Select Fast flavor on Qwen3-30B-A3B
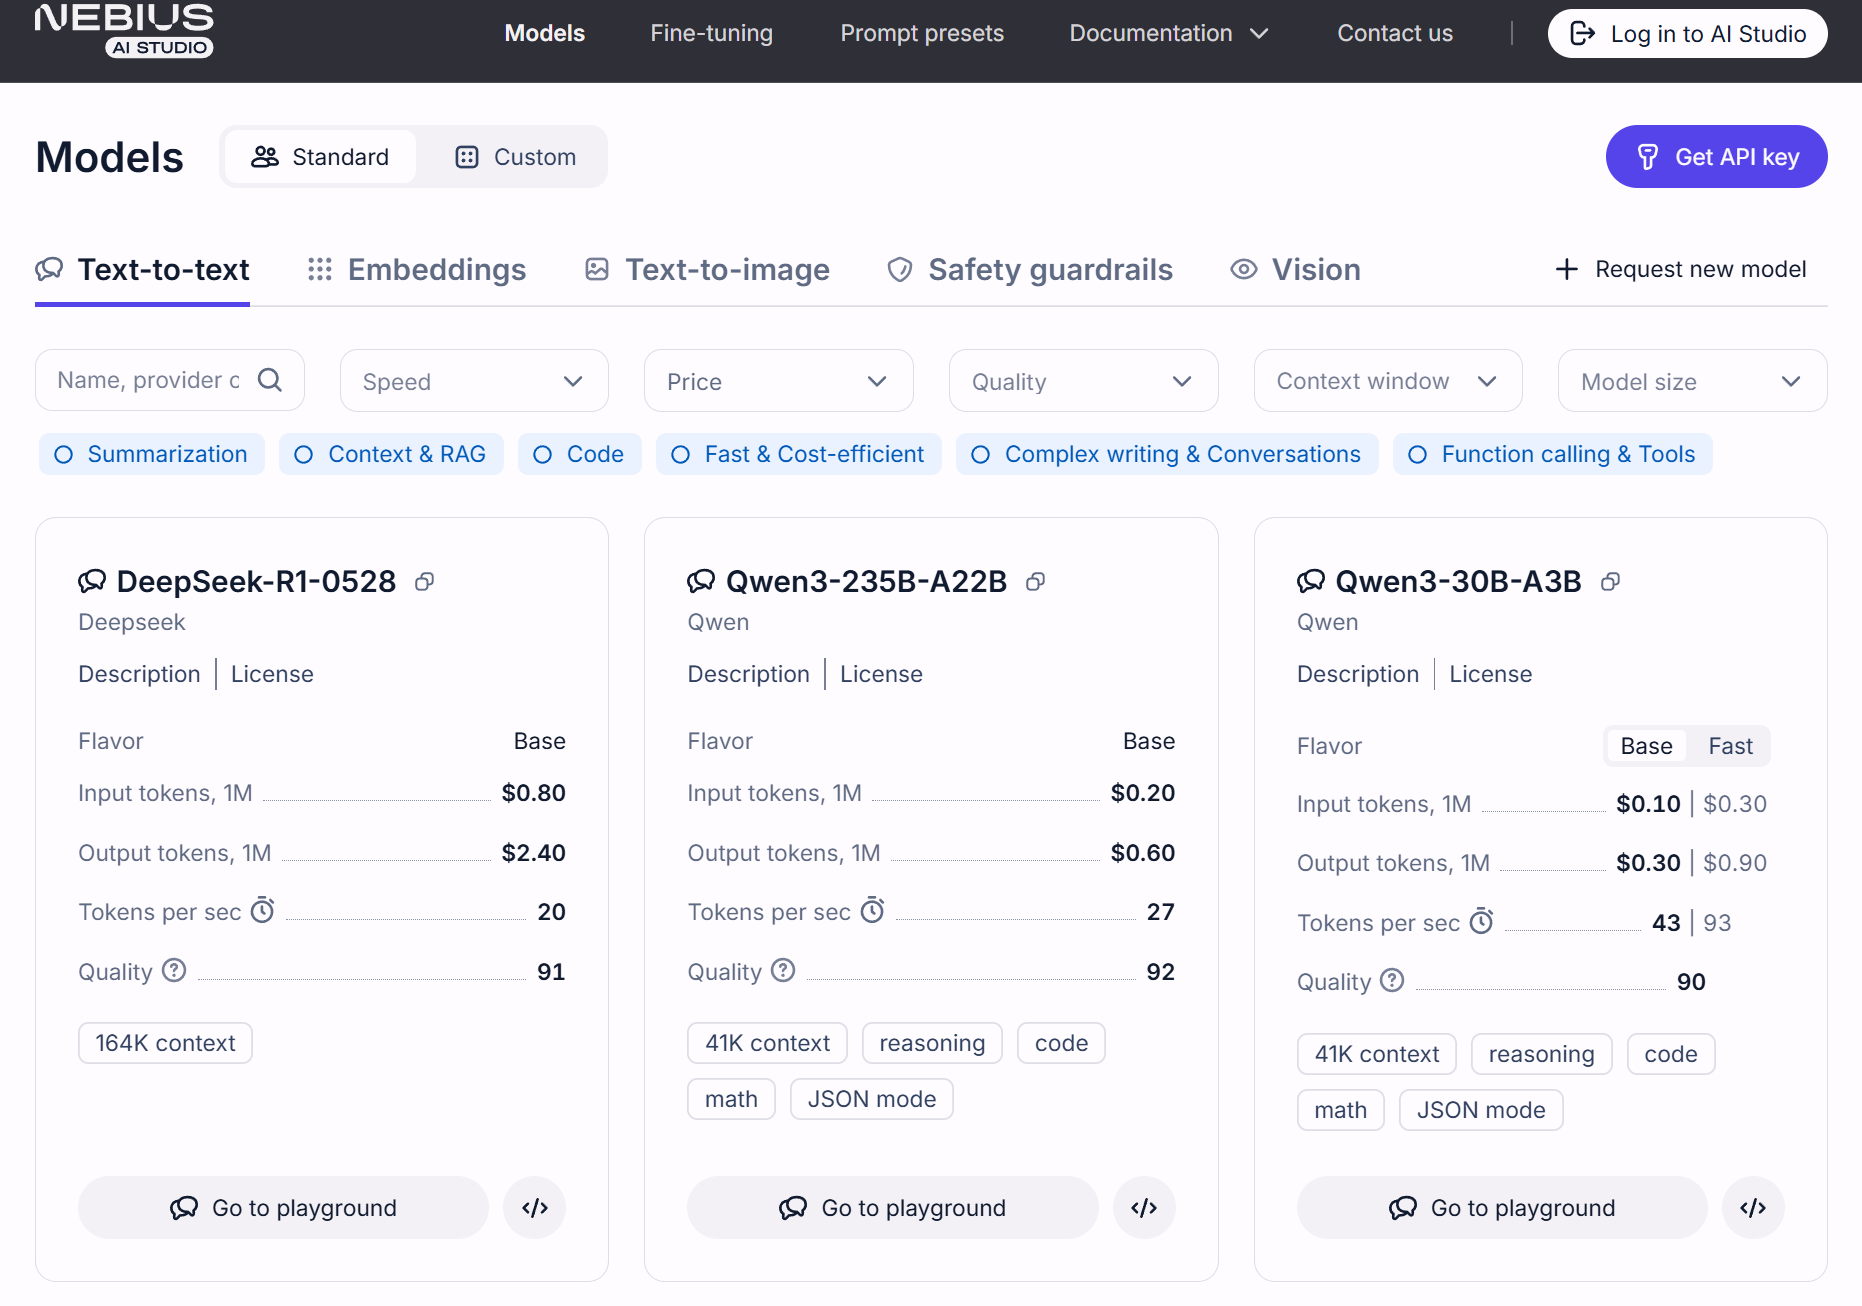 point(1730,746)
